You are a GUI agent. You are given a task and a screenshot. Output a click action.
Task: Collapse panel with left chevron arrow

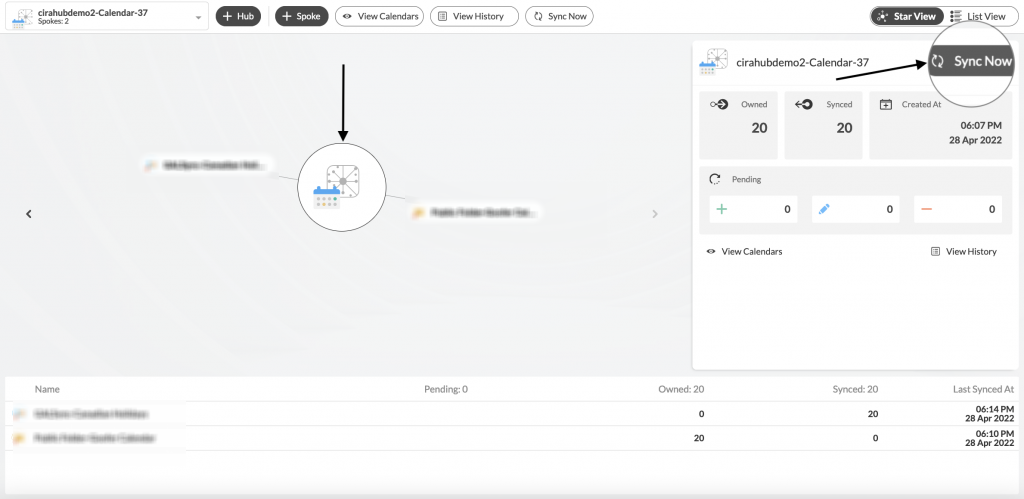29,213
